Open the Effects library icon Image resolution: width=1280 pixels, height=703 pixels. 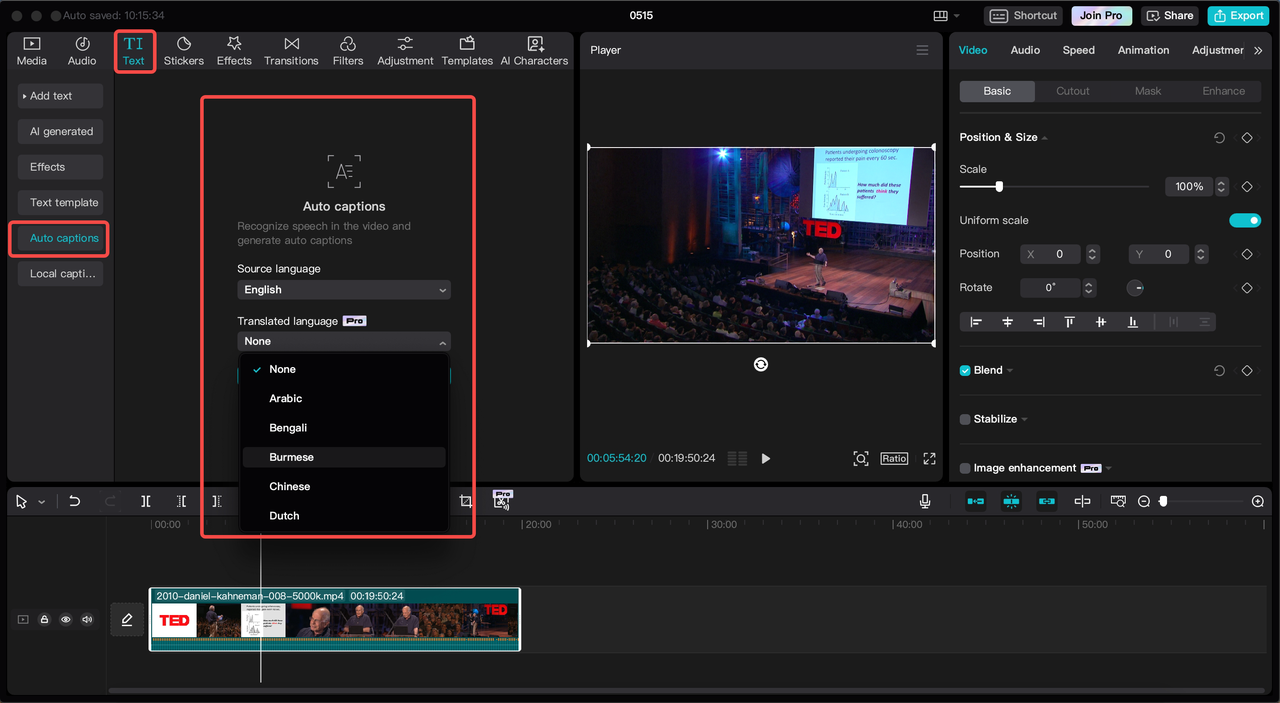[234, 51]
